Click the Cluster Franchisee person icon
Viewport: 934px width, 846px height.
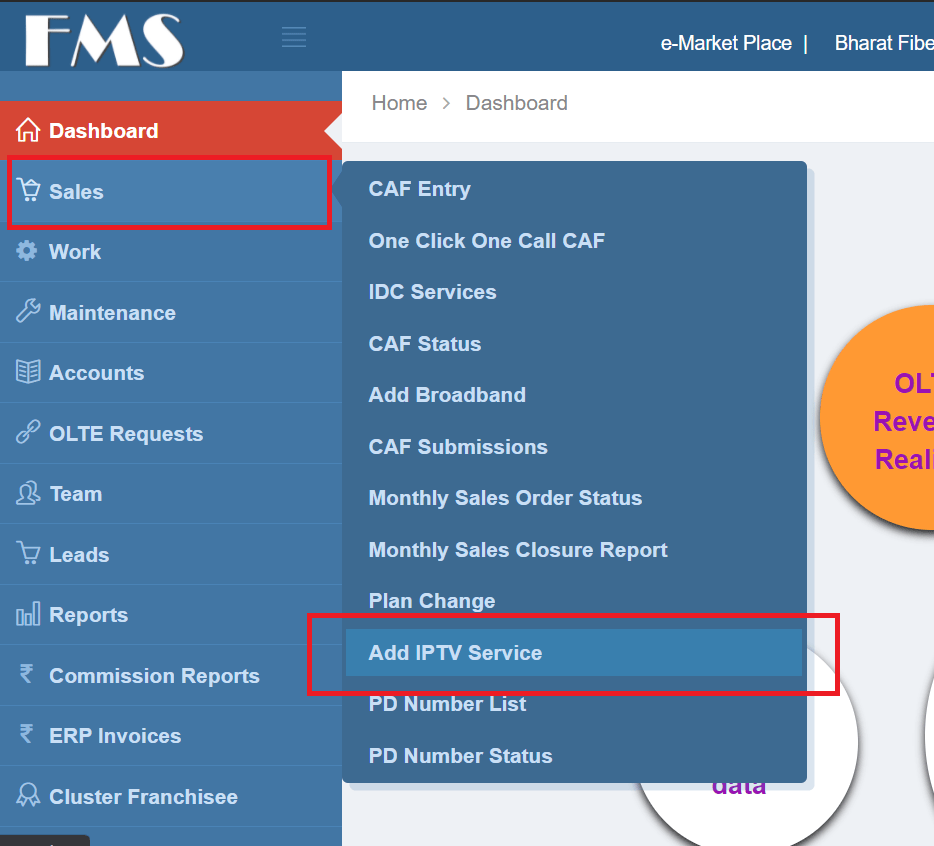pyautogui.click(x=28, y=796)
